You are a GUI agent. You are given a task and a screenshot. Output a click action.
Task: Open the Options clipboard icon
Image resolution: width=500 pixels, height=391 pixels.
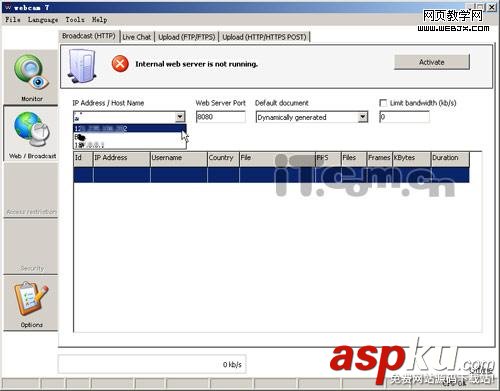click(x=31, y=303)
